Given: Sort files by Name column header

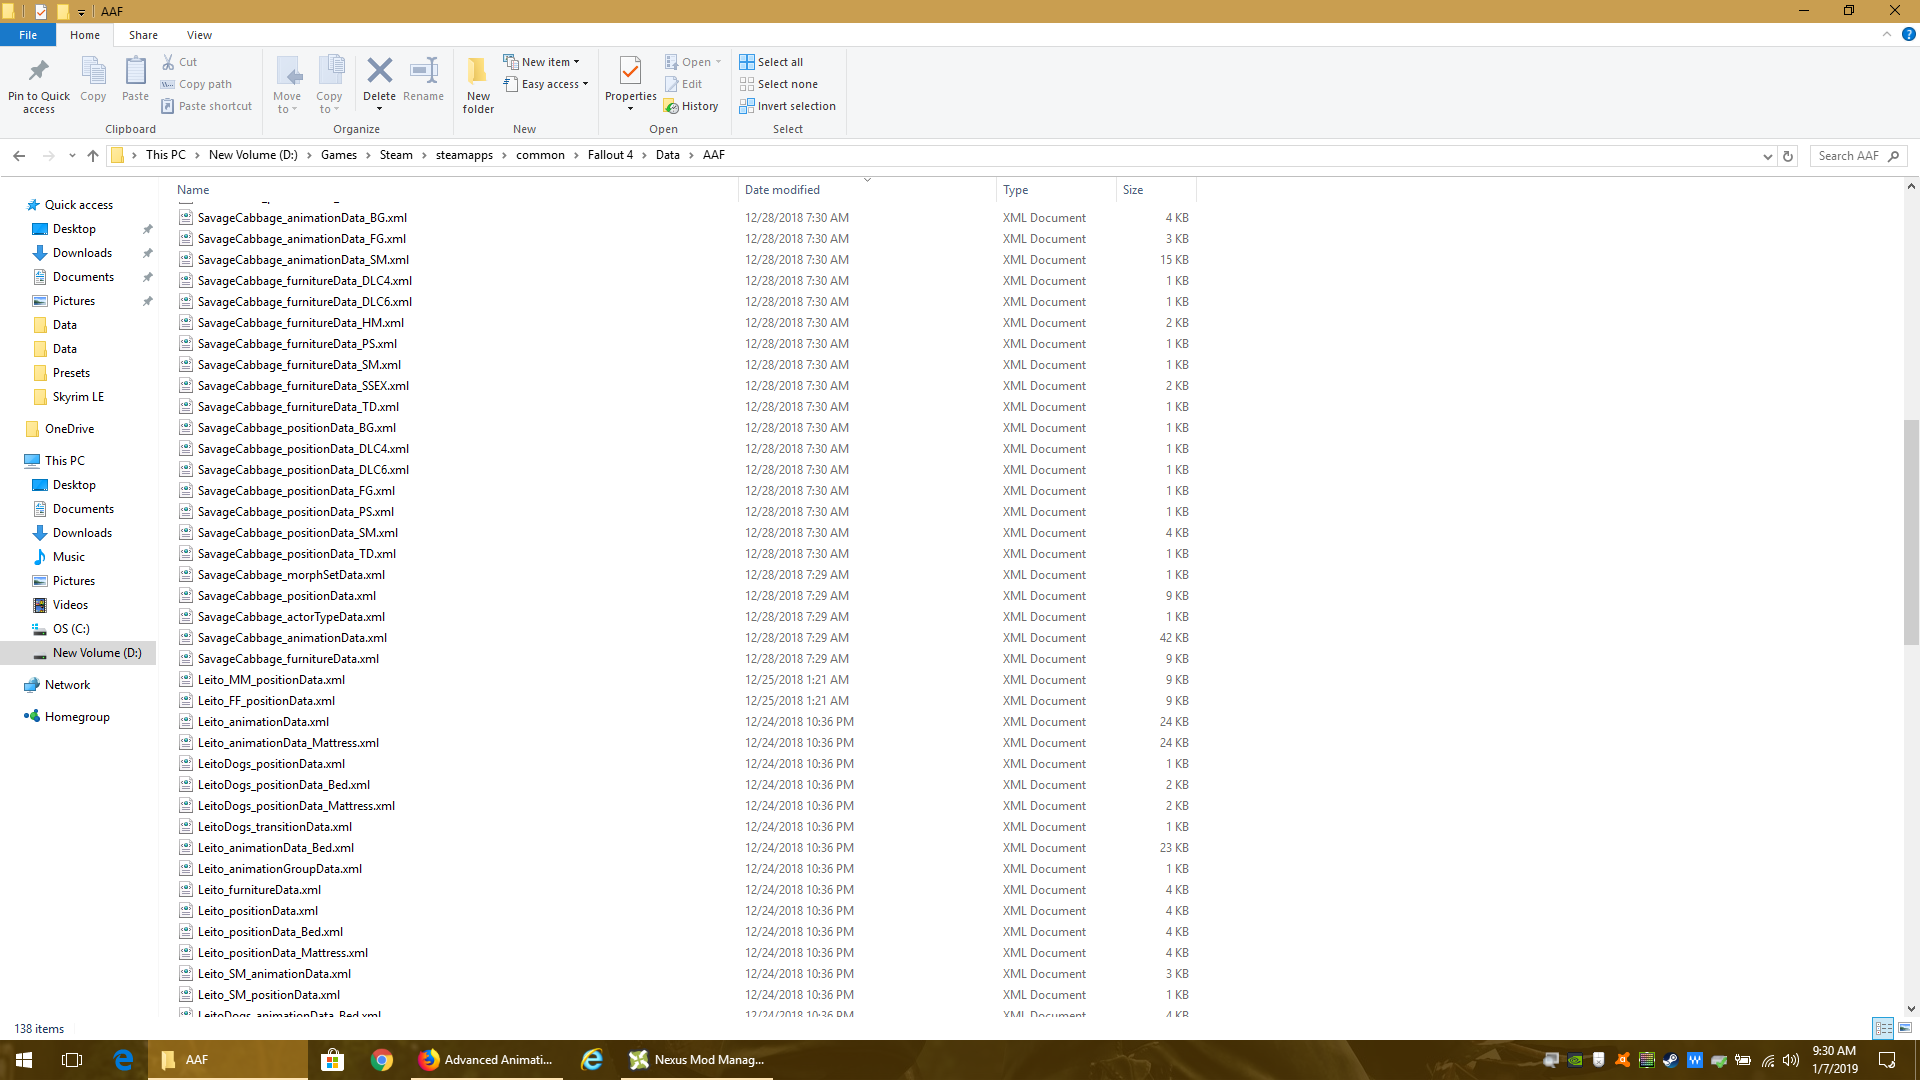Looking at the screenshot, I should (456, 190).
